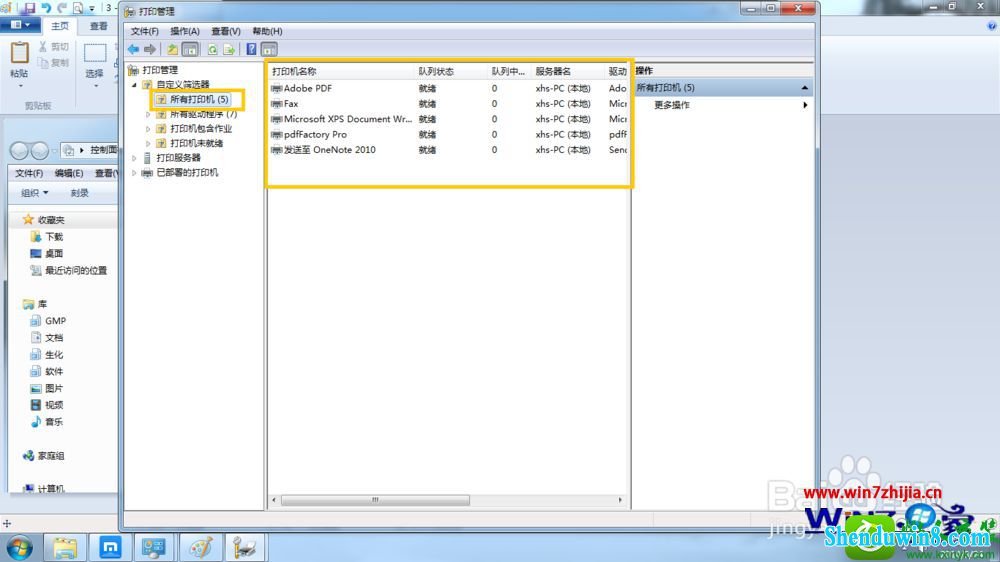
Task: Click the Up one level folder icon
Action: pyautogui.click(x=172, y=49)
